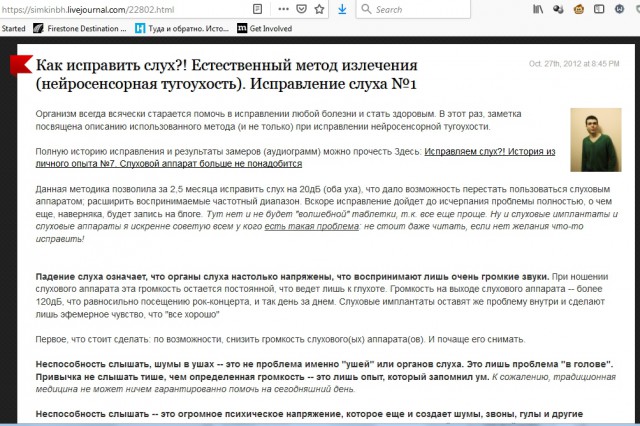
Task: Click paragraph starting 'Организм всегда всячески'
Action: 278,120
